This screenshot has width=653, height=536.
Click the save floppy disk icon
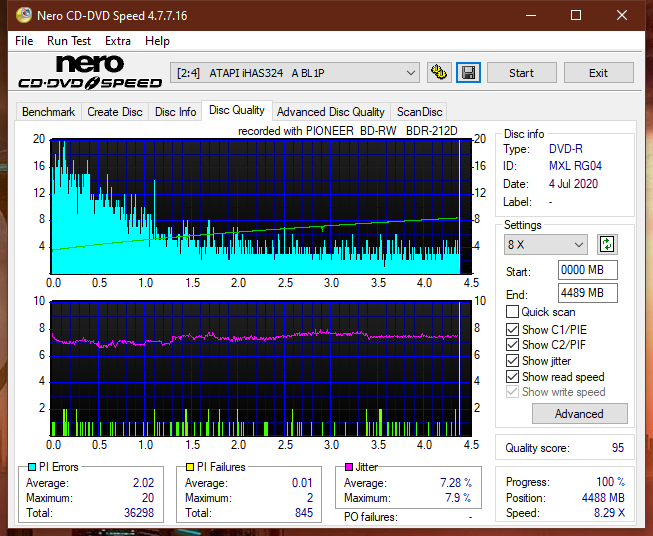[469, 73]
